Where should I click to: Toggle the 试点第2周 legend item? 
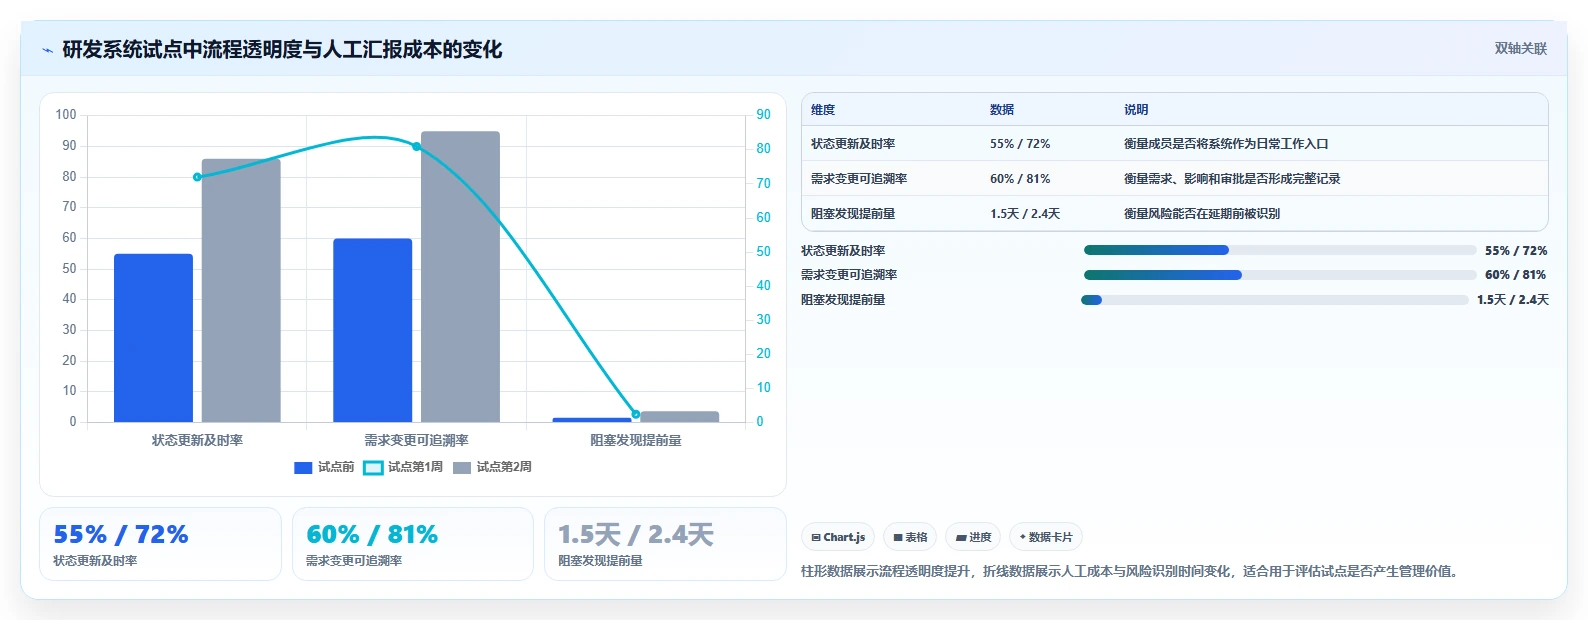click(x=492, y=467)
